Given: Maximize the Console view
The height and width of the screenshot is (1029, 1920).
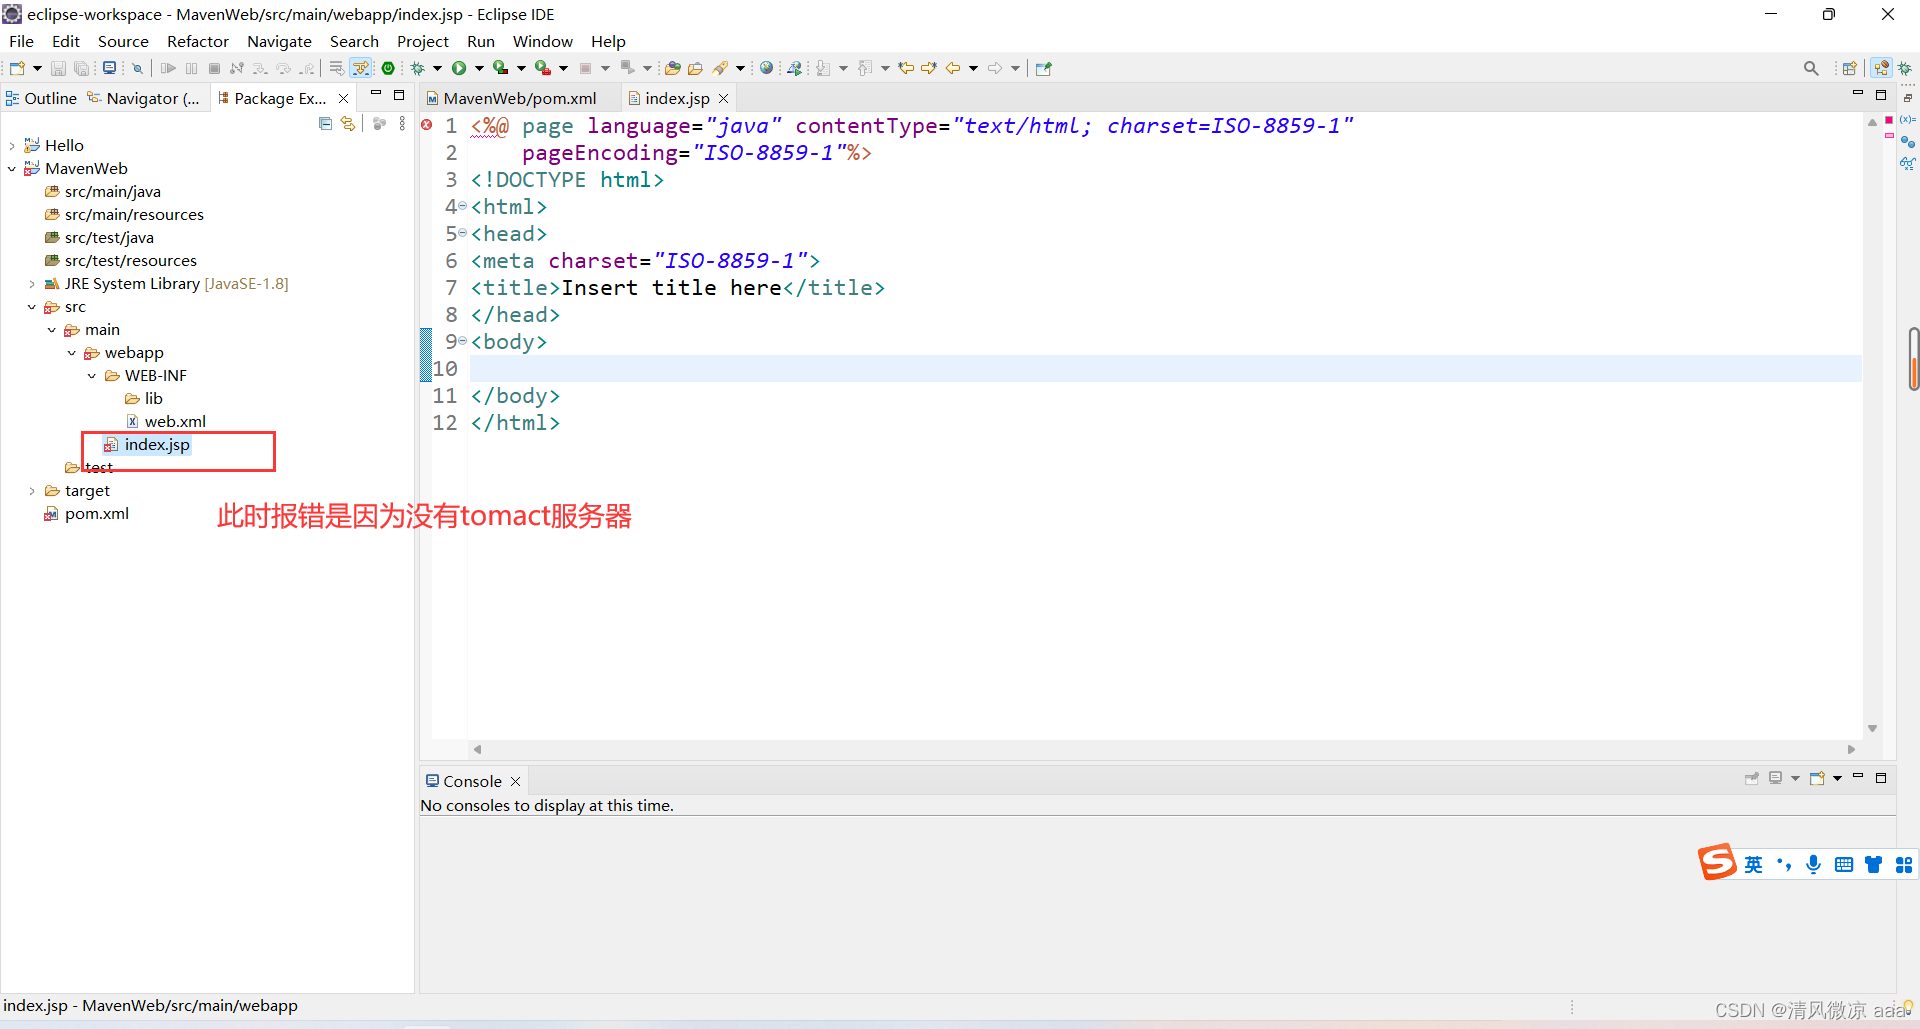Looking at the screenshot, I should tap(1881, 777).
